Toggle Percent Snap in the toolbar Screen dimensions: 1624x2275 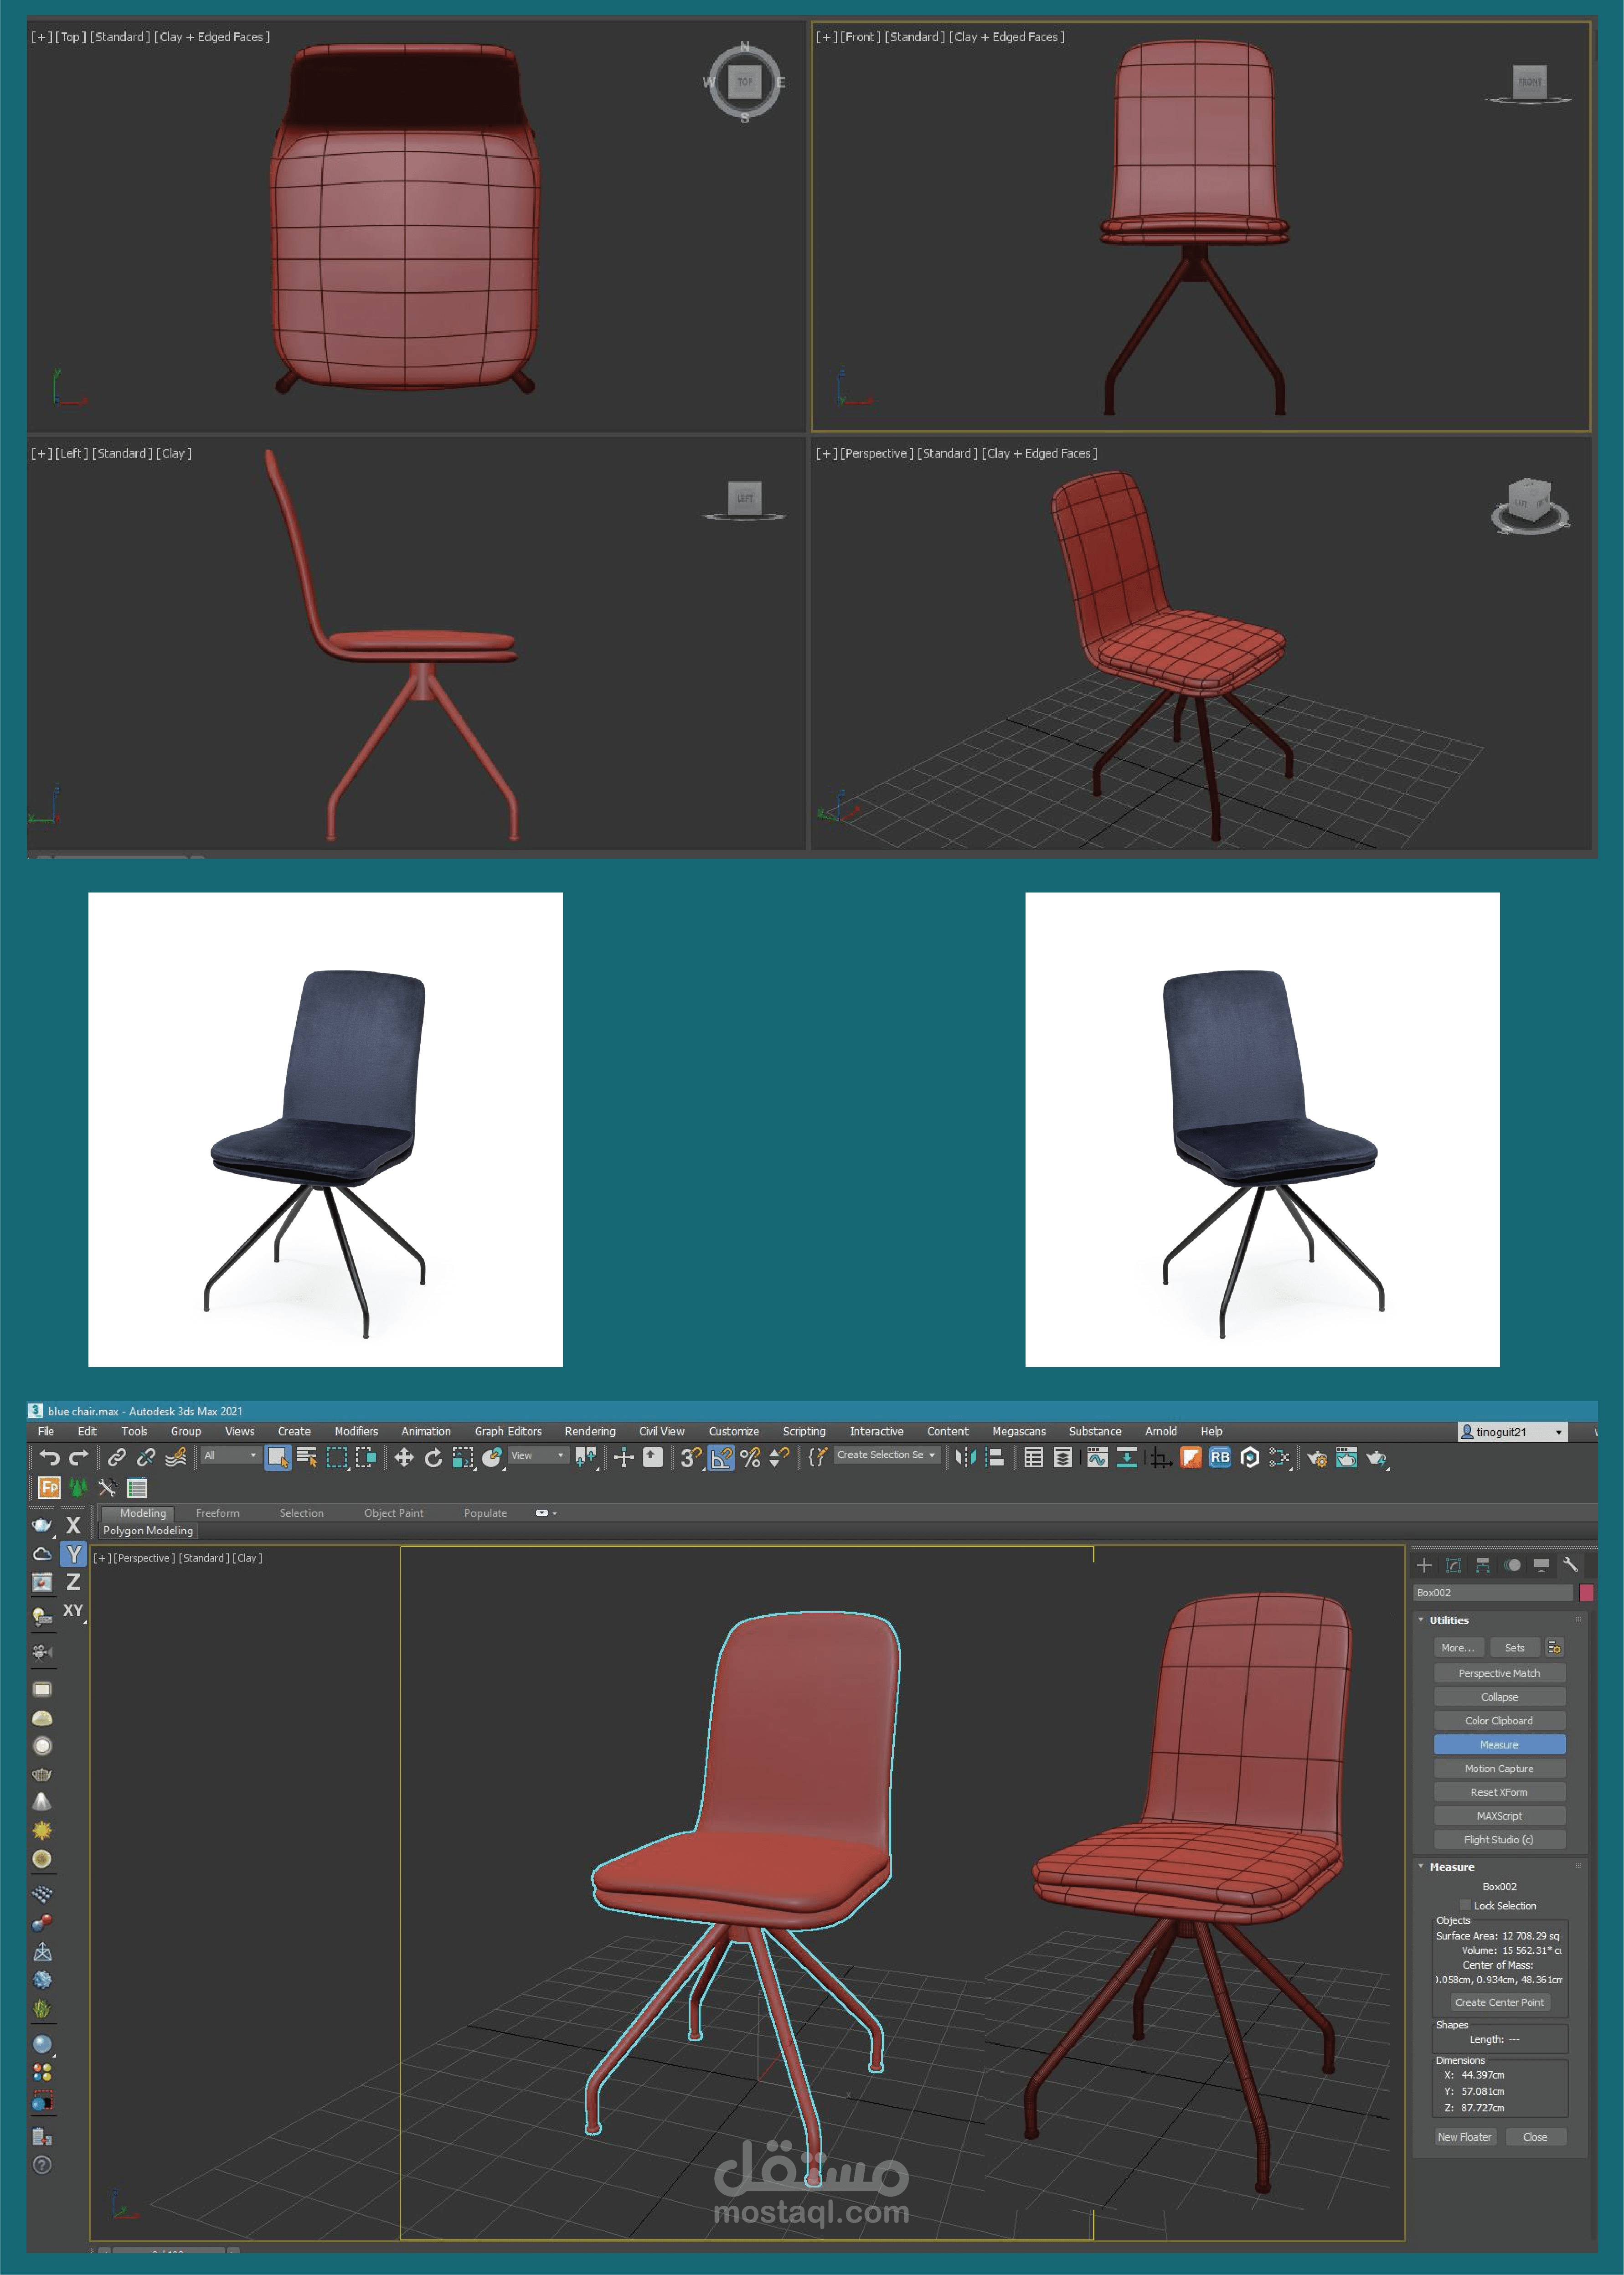coord(750,1457)
